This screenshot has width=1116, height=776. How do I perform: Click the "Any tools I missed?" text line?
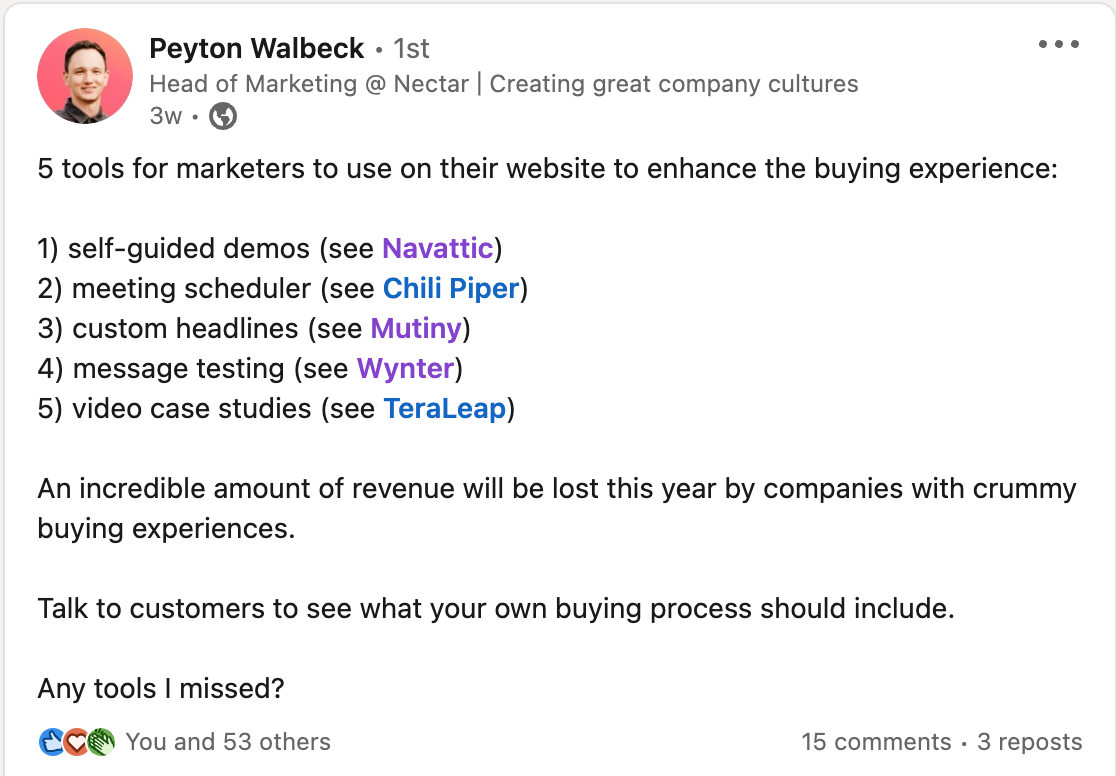click(161, 689)
